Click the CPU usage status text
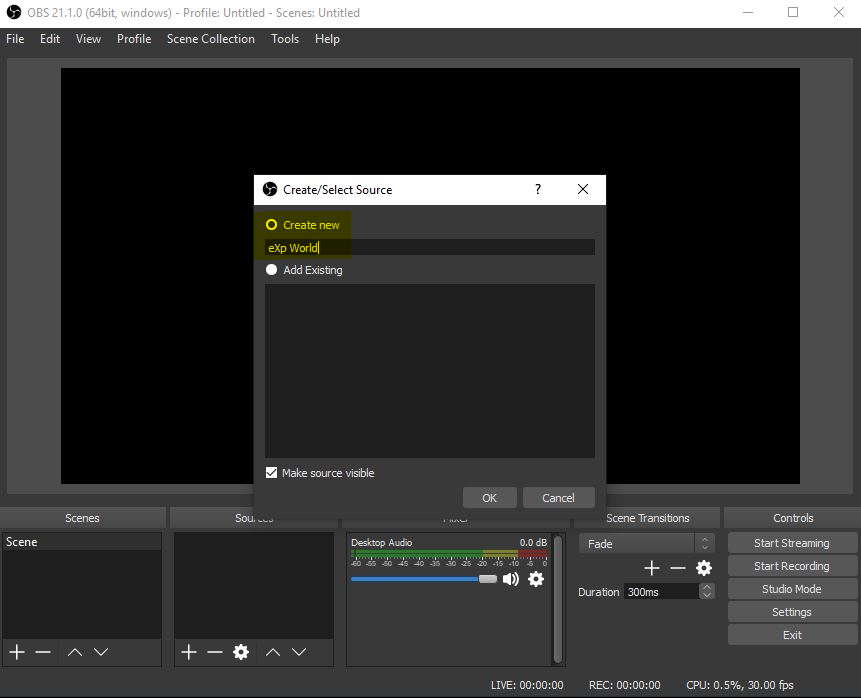861x698 pixels. point(740,685)
